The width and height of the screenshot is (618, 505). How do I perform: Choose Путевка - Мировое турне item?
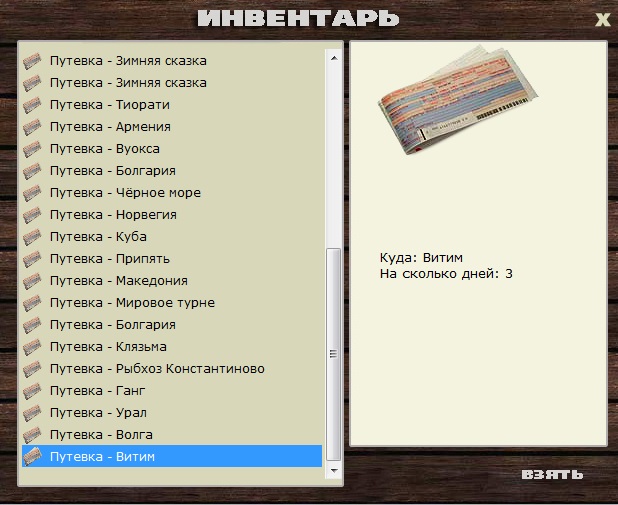coord(172,303)
